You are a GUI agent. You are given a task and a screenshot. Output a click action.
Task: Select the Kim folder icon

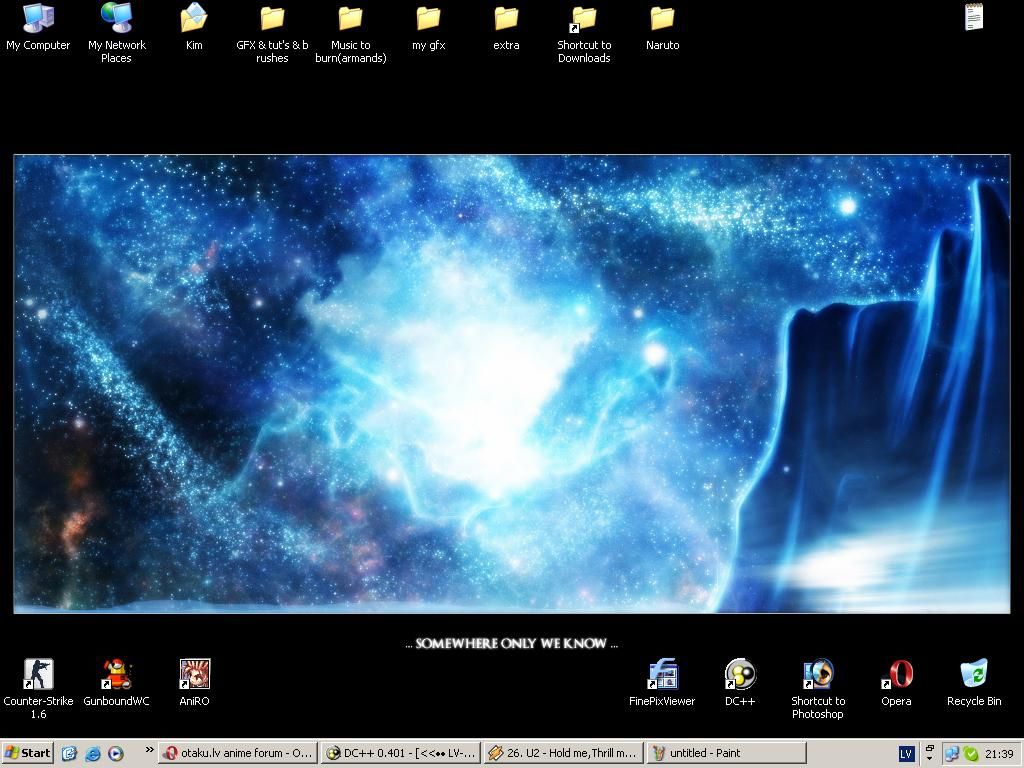coord(194,27)
